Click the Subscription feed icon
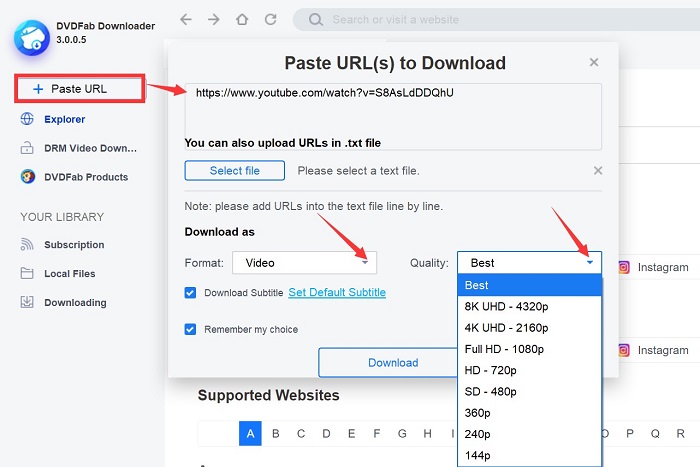The width and height of the screenshot is (700, 467). point(27,244)
